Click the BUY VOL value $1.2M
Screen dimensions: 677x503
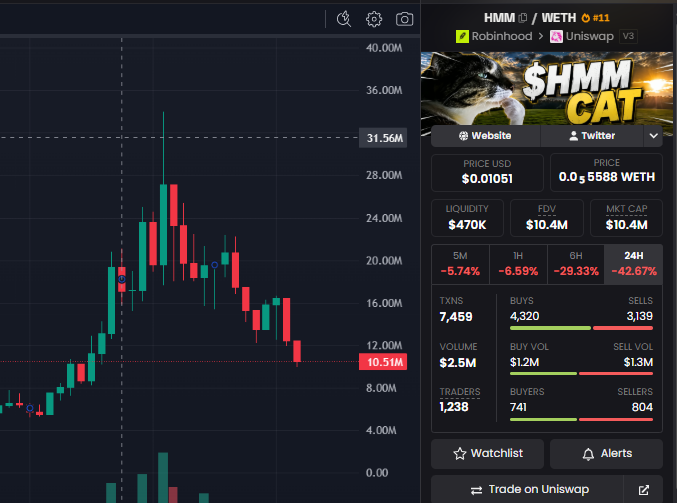(524, 362)
